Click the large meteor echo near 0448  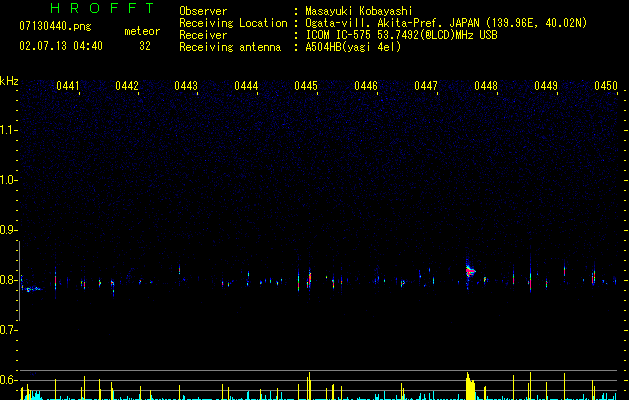[x=470, y=271]
